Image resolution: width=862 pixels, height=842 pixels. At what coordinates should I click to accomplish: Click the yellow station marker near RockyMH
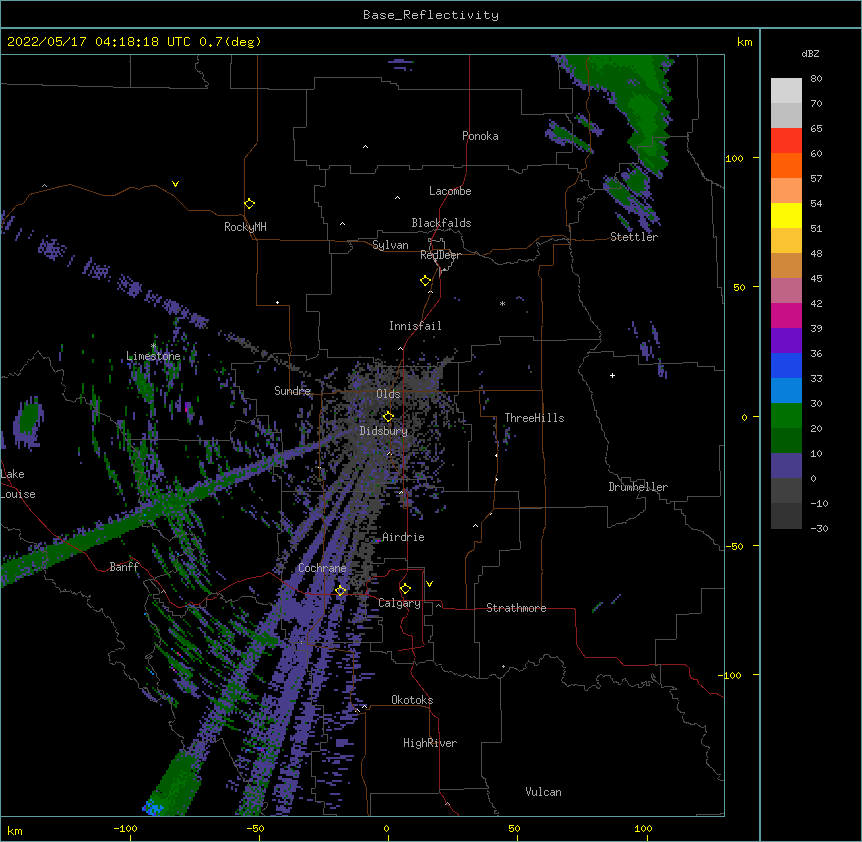pos(250,204)
